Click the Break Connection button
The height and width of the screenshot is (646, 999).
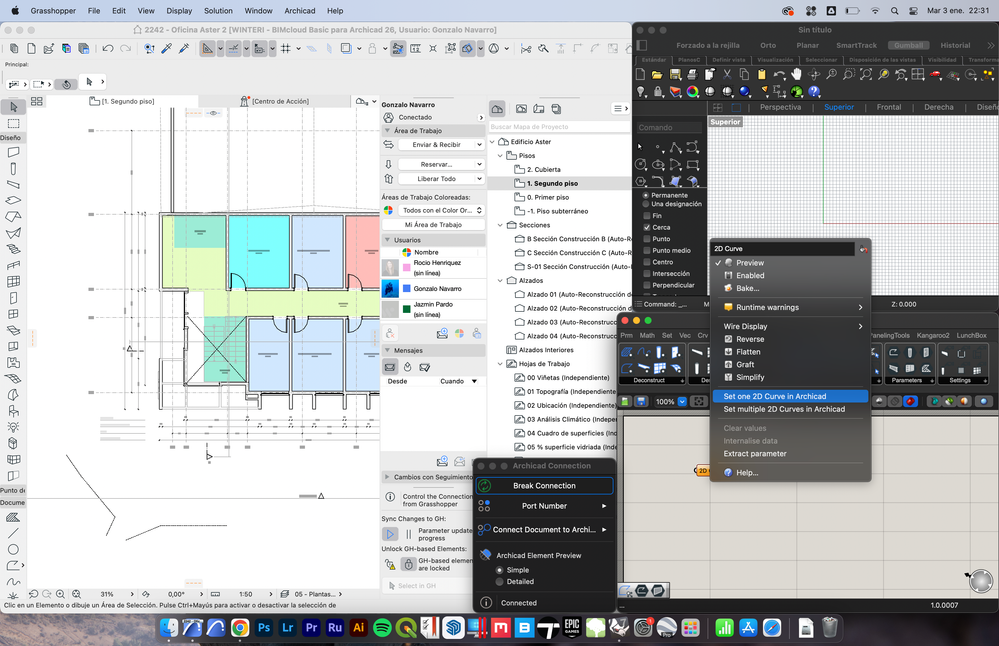point(545,486)
